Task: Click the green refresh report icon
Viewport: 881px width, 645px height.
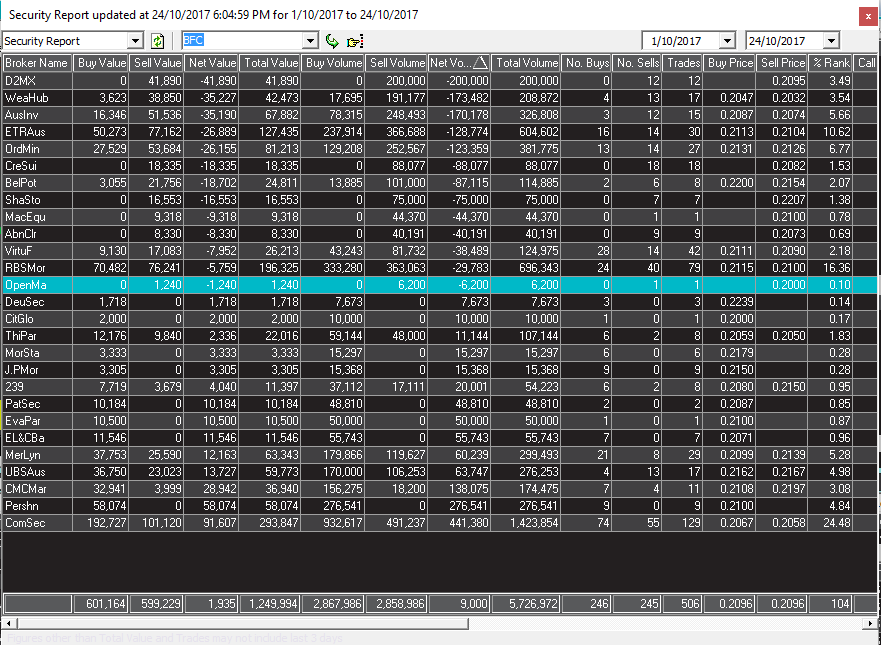Action: pos(158,41)
